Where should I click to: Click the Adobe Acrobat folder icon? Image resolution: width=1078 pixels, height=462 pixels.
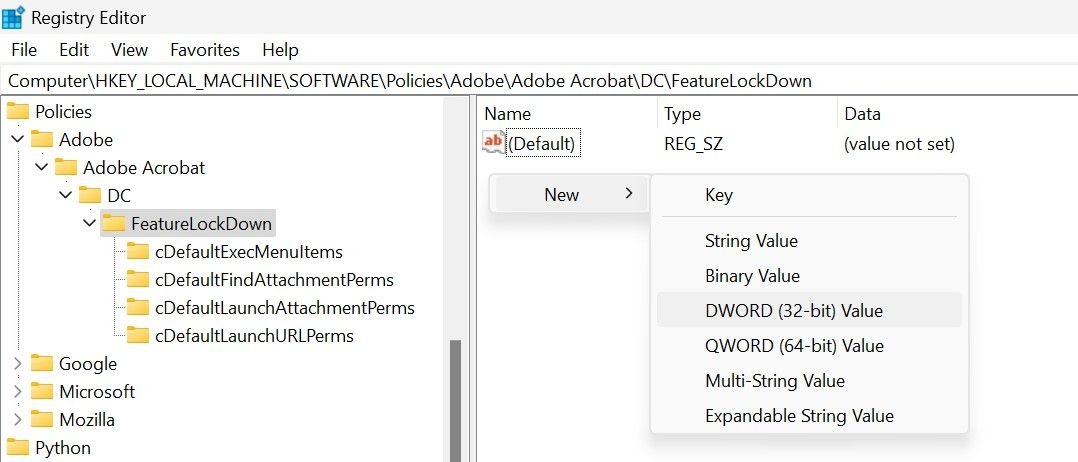66,168
